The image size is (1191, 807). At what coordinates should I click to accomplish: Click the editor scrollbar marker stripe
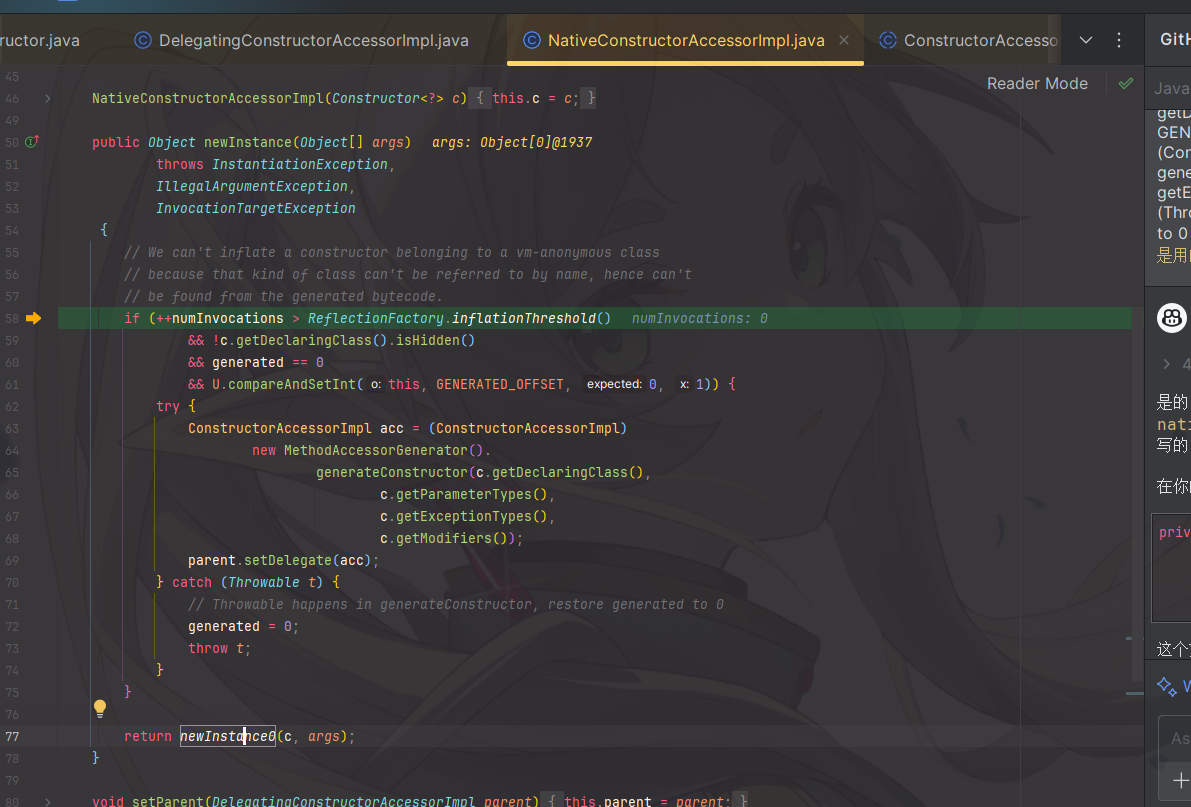tap(1134, 693)
